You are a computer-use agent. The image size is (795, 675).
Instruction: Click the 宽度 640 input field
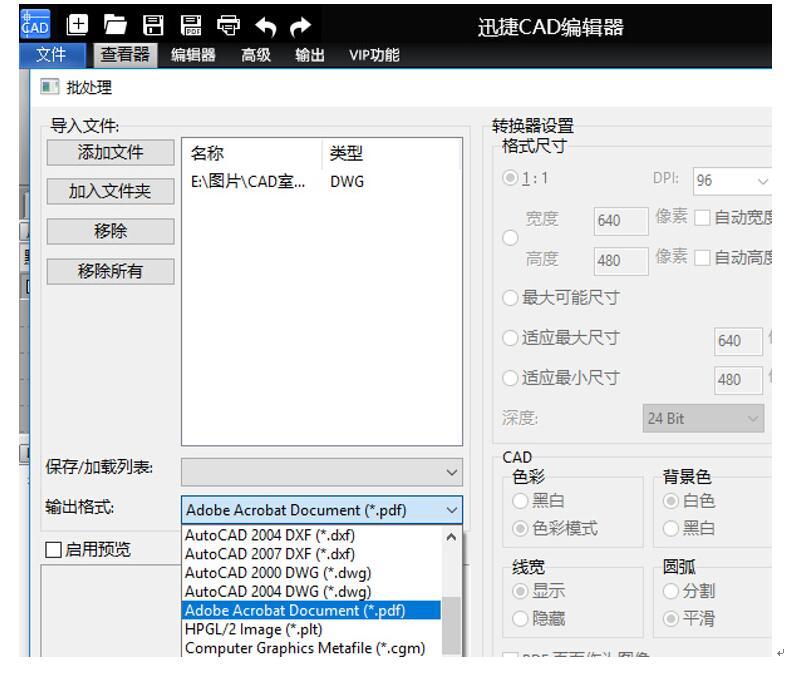pos(621,221)
